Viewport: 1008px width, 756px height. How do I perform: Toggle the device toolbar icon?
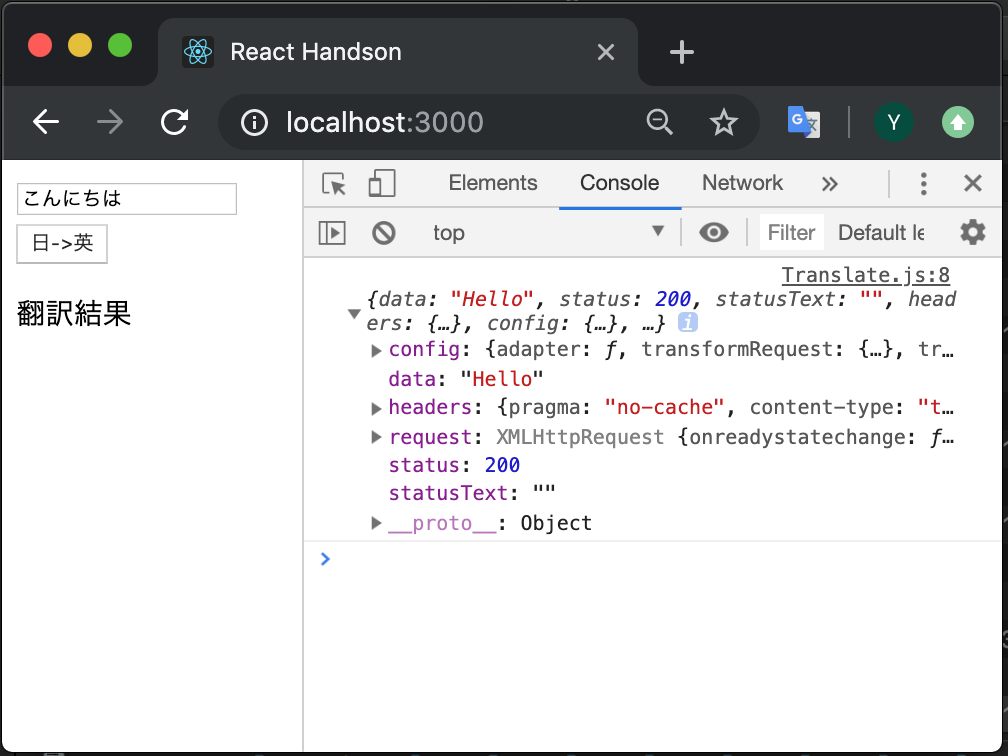[x=382, y=183]
